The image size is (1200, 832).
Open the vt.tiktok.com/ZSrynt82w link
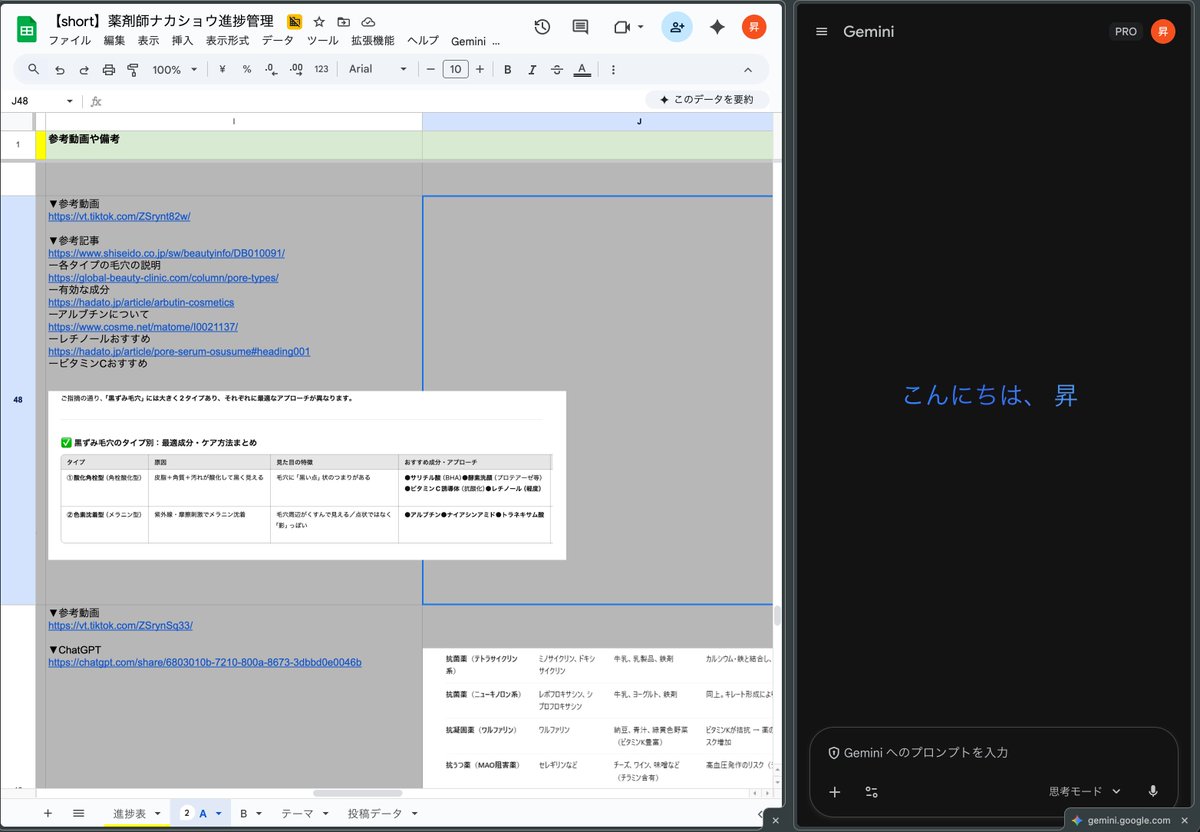tap(119, 216)
